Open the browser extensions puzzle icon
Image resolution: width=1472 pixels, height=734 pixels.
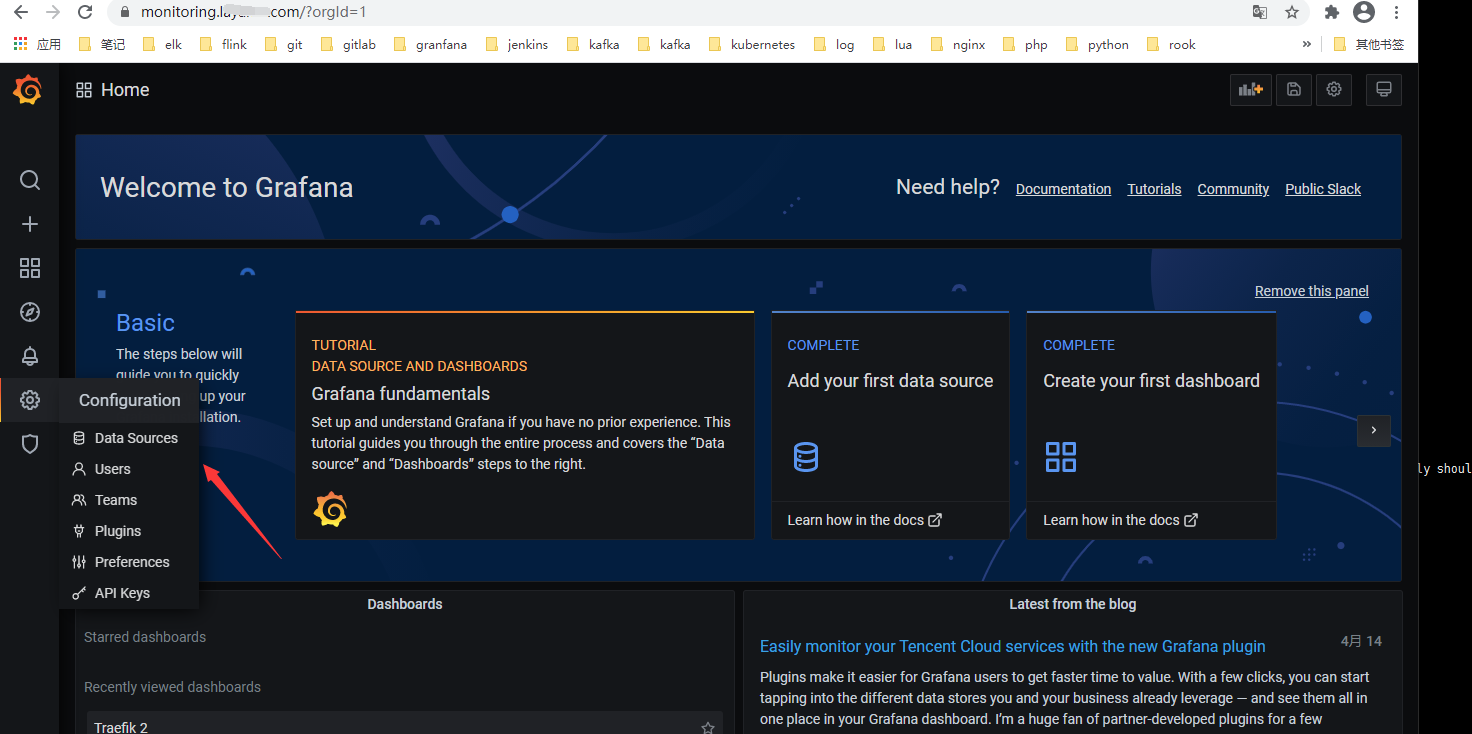click(x=1332, y=12)
